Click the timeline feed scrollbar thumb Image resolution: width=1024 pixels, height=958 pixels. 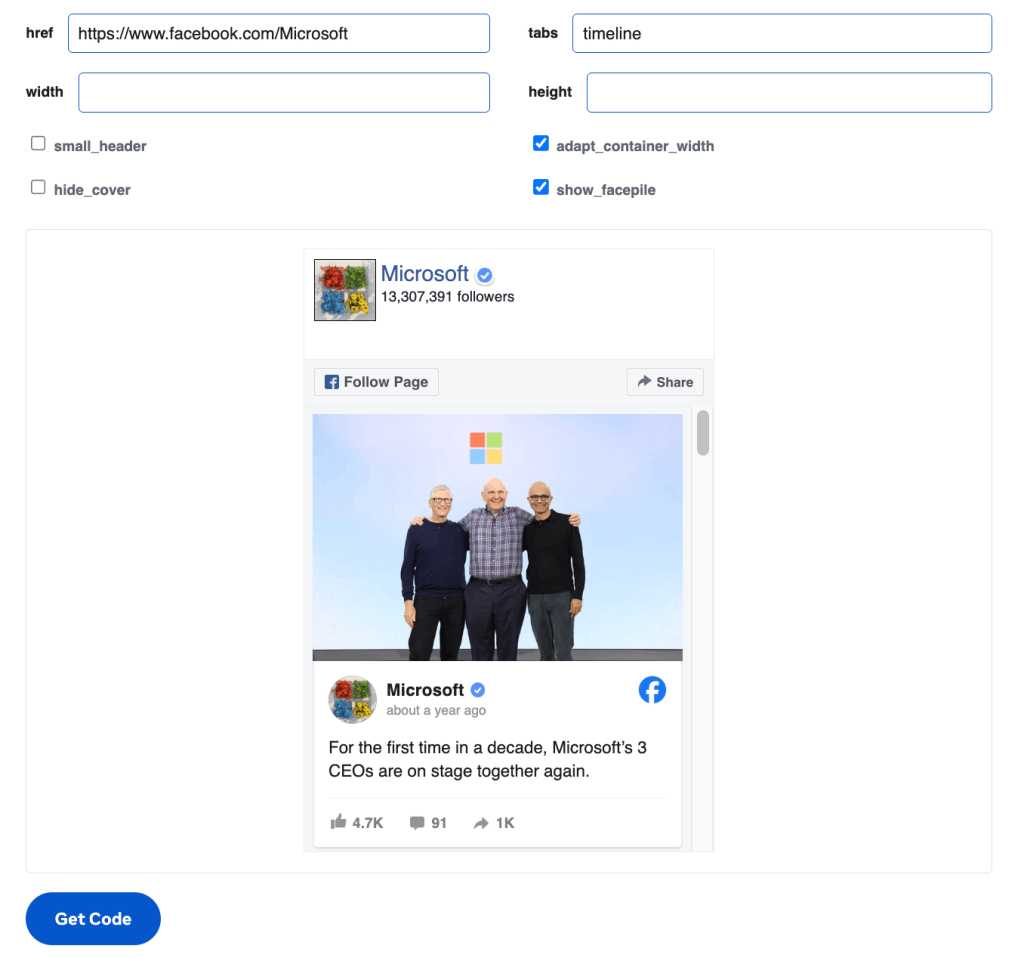pos(703,432)
